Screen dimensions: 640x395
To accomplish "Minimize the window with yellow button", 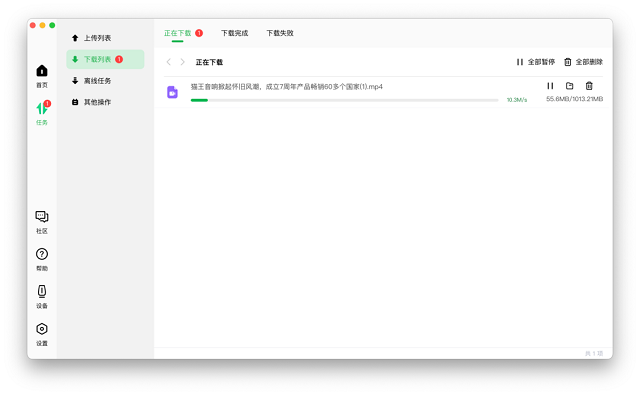I will (42, 25).
